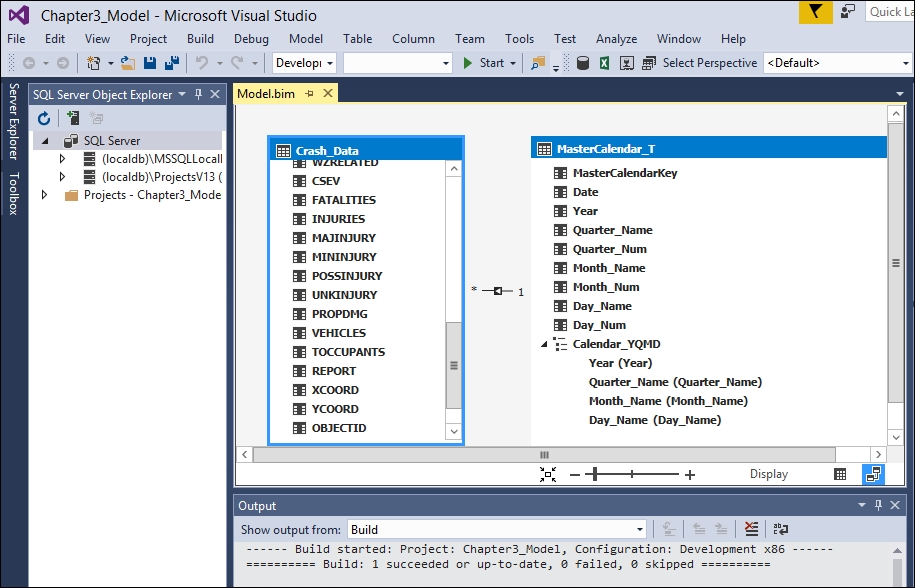This screenshot has height=588, width=915.
Task: Click the diagram horizontal scrollbar thumb
Action: 544,454
